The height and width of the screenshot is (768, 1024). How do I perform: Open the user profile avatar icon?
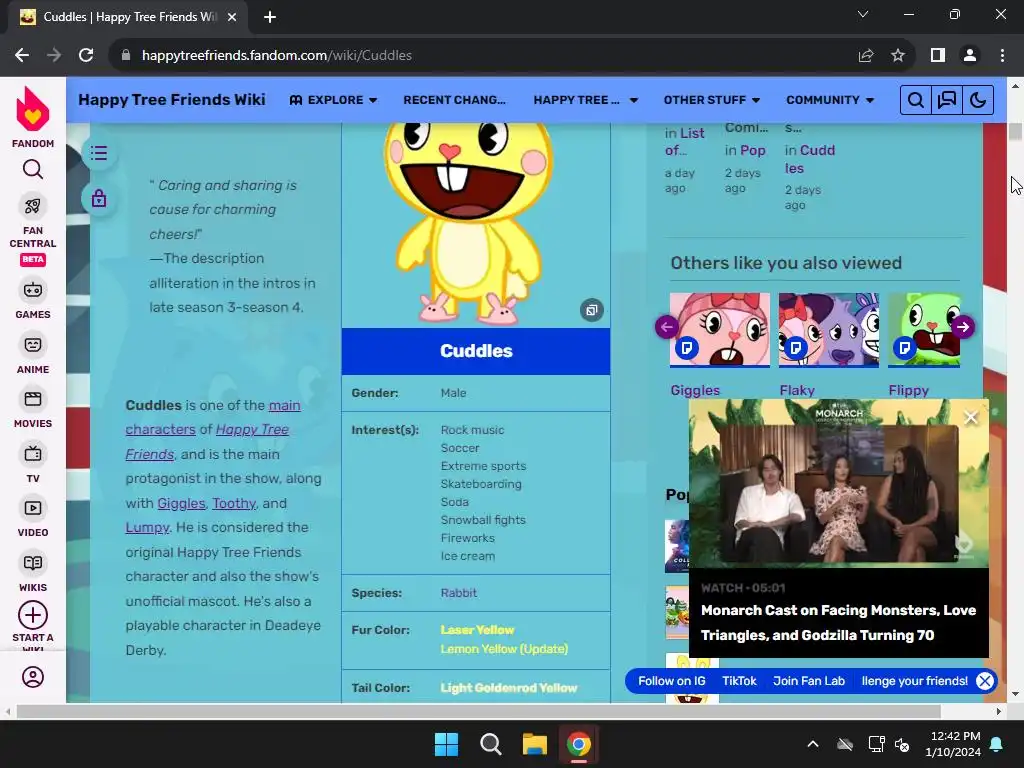(x=33, y=677)
